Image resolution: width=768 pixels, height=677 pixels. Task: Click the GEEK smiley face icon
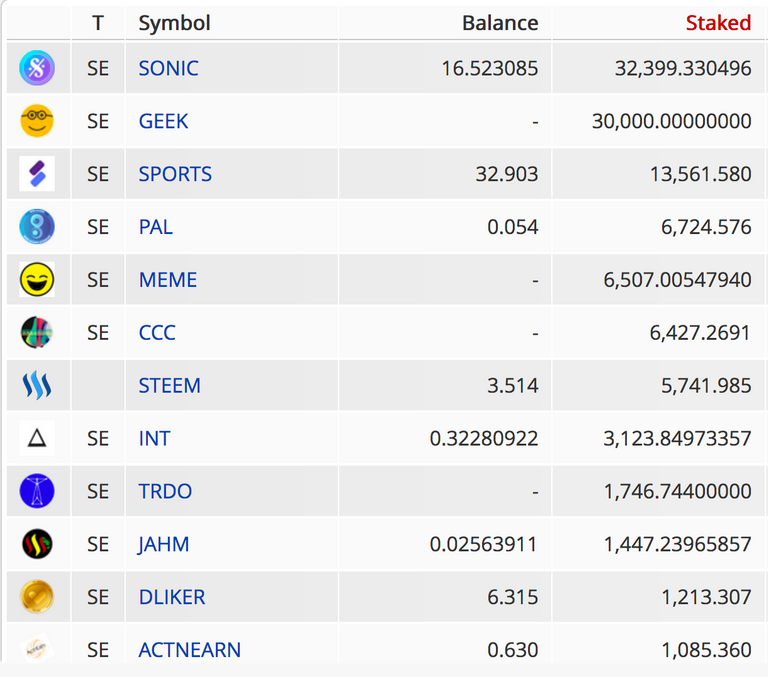coord(37,121)
